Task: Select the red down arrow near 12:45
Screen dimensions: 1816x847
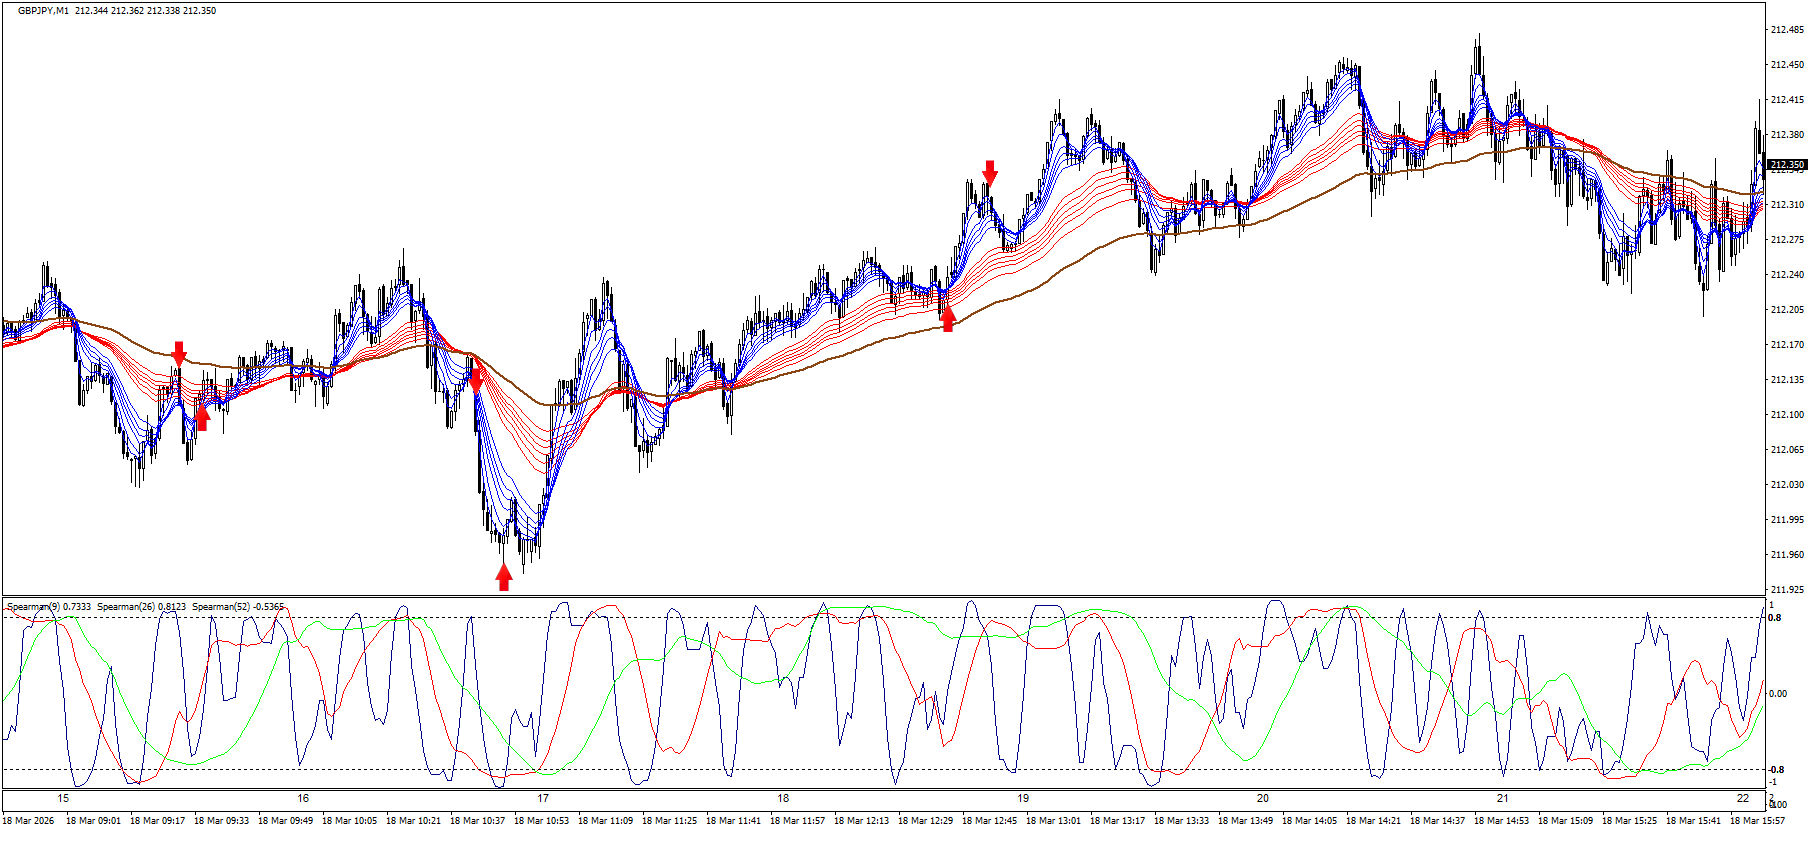Action: coord(990,172)
